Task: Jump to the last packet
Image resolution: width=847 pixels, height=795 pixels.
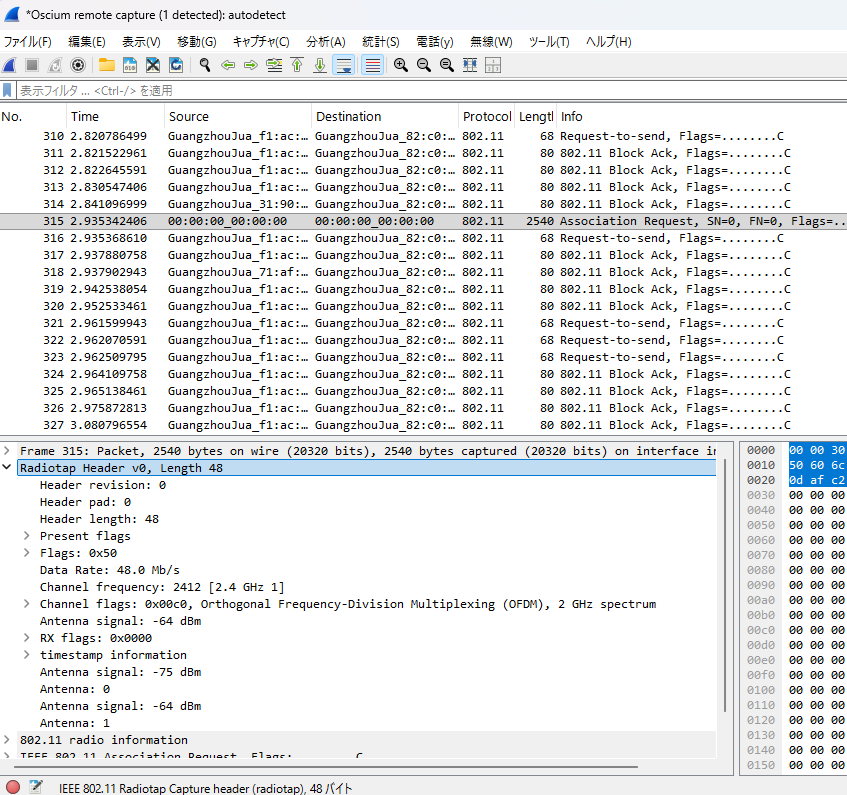Action: point(320,65)
